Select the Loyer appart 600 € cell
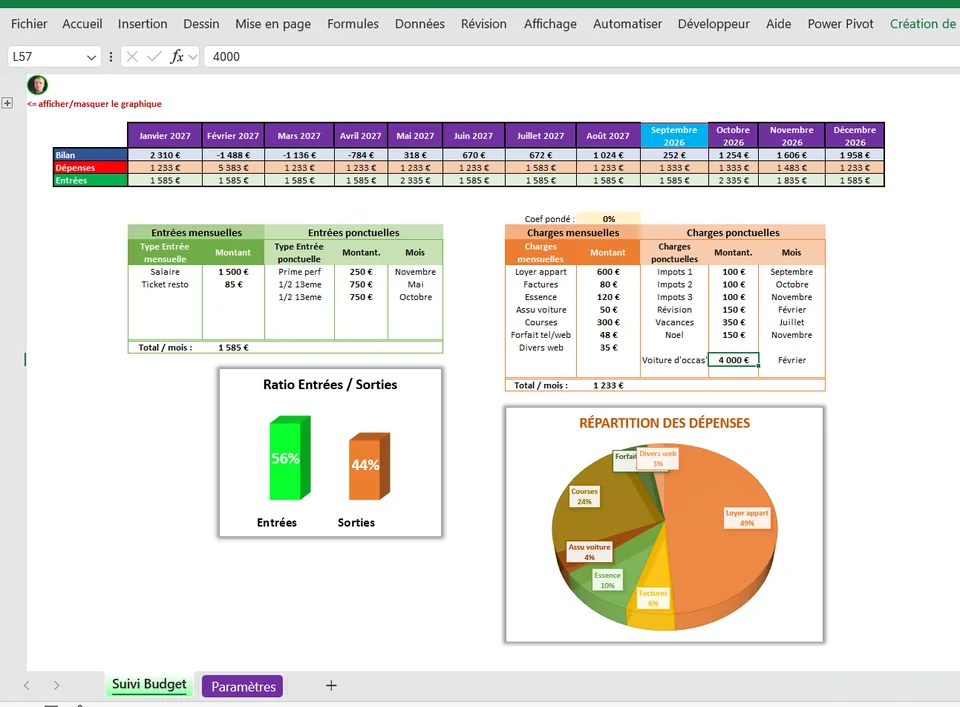Screen dimensions: 960x707 pos(608,272)
